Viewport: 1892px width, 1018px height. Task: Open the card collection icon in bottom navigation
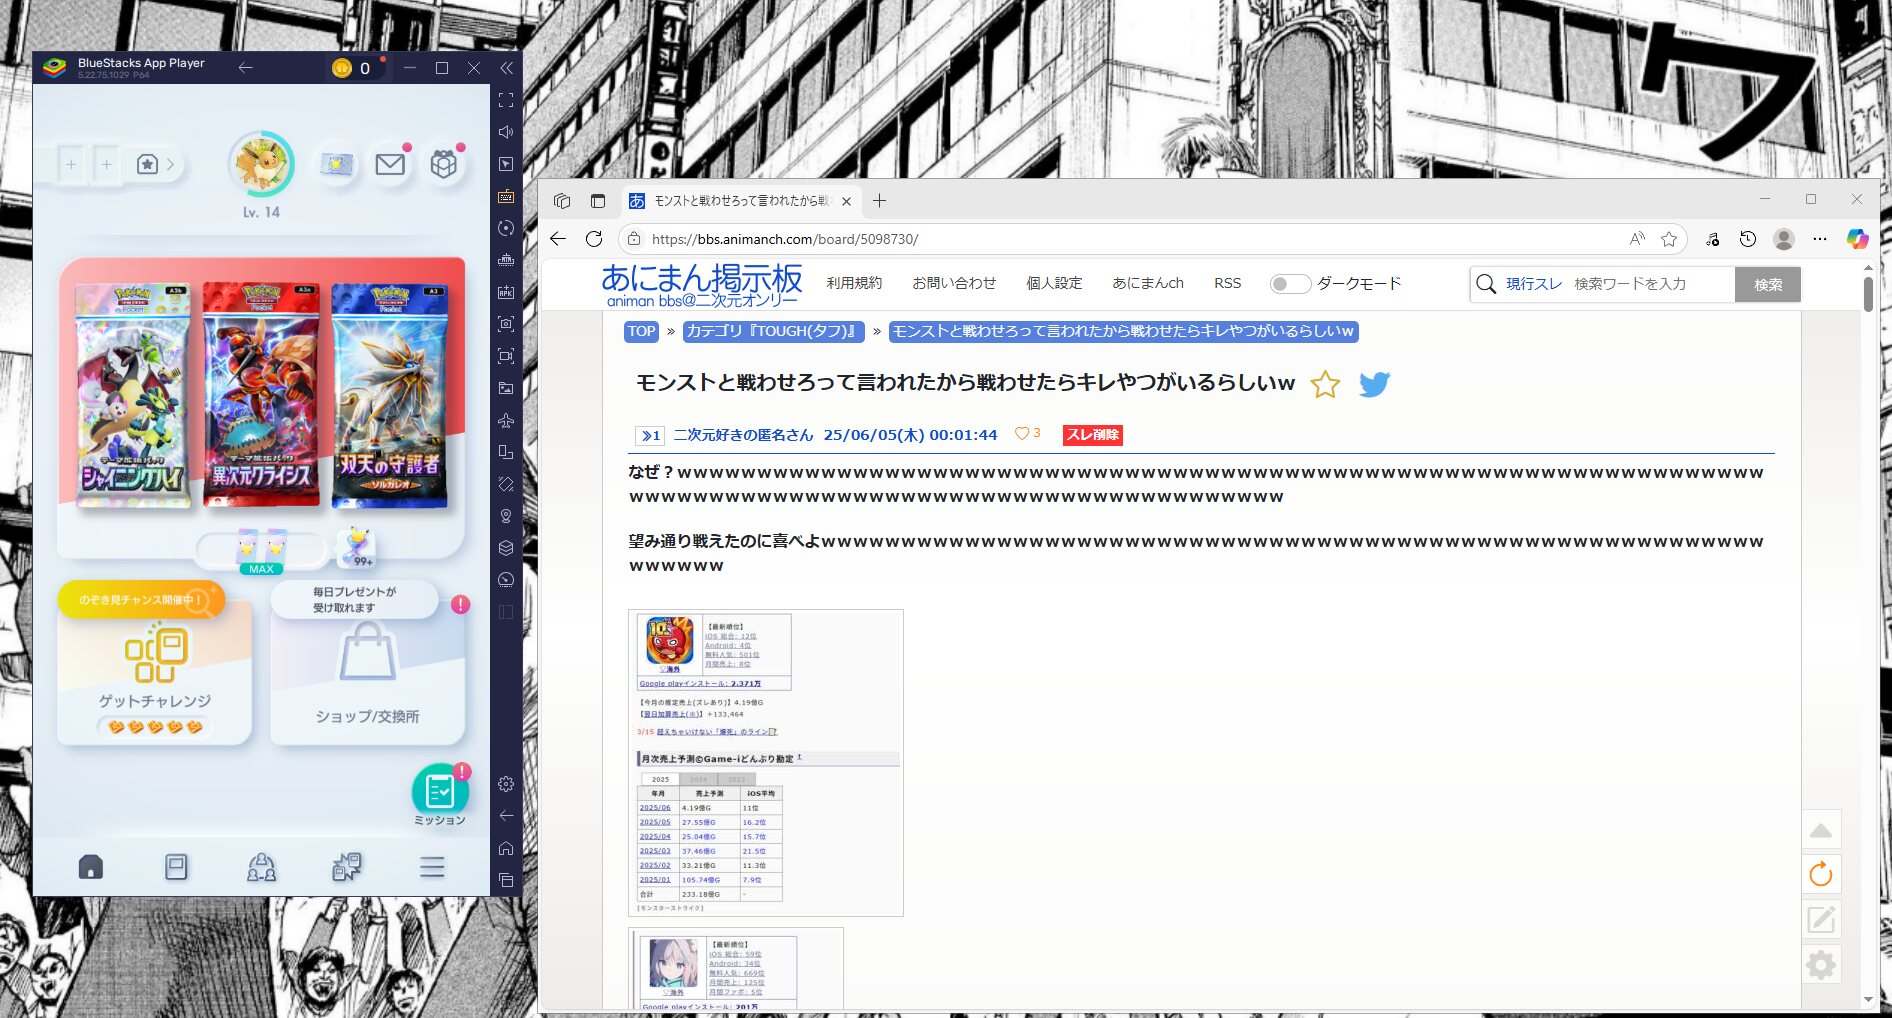click(176, 867)
